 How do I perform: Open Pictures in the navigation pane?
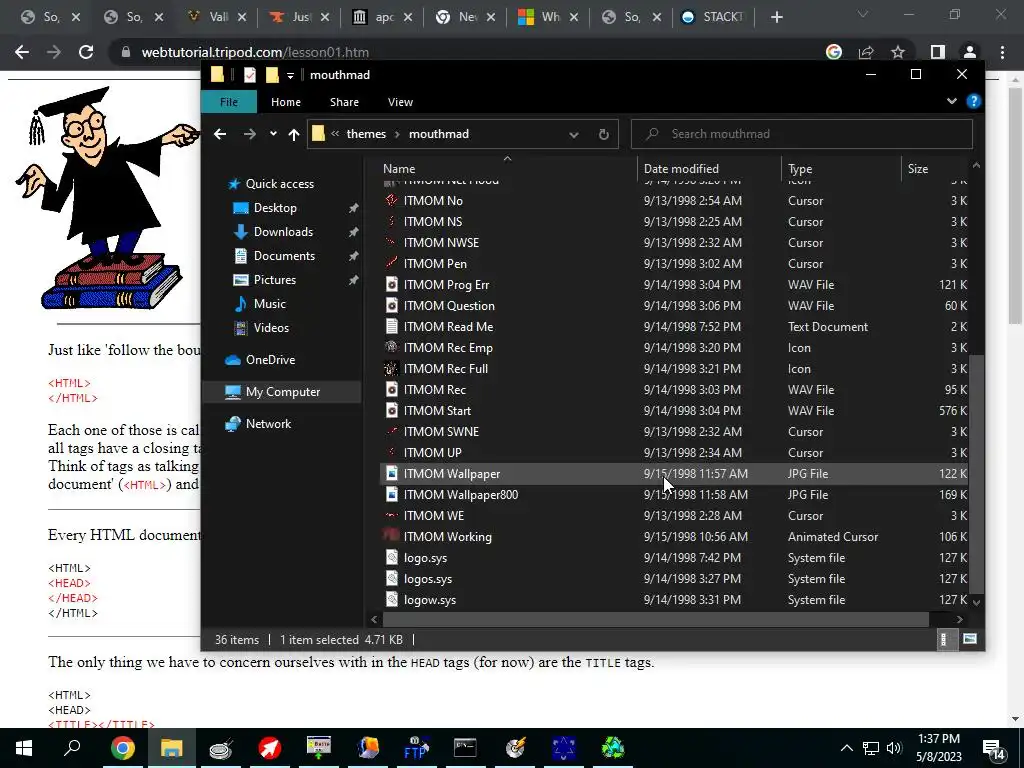274,280
